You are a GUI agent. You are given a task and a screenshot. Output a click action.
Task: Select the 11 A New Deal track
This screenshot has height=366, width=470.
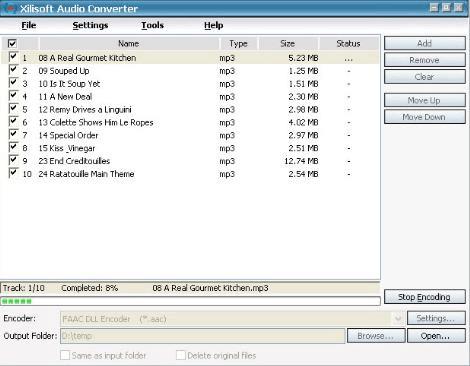coord(65,97)
